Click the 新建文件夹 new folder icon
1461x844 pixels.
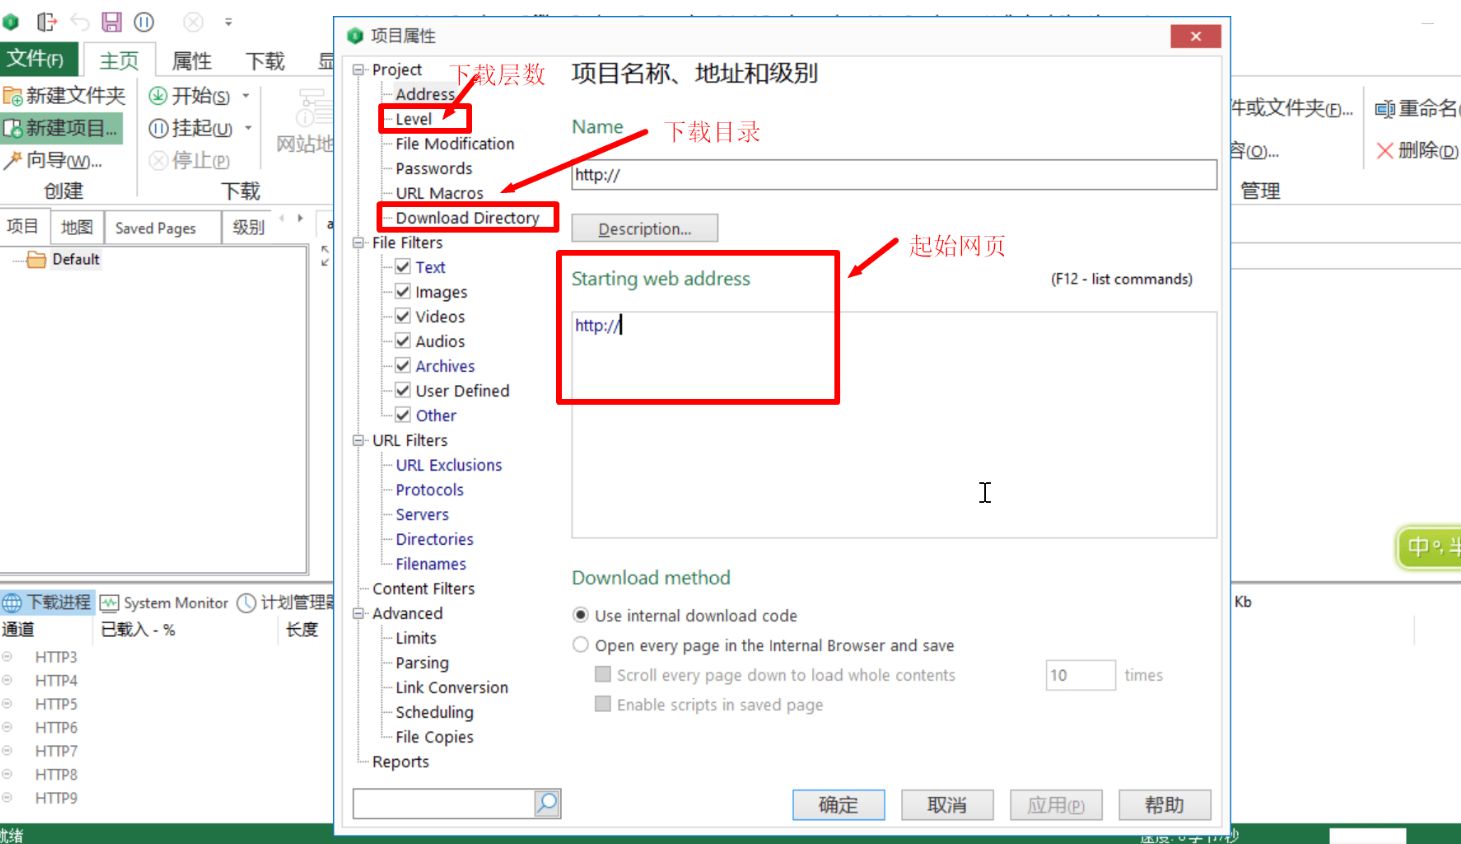[13, 96]
